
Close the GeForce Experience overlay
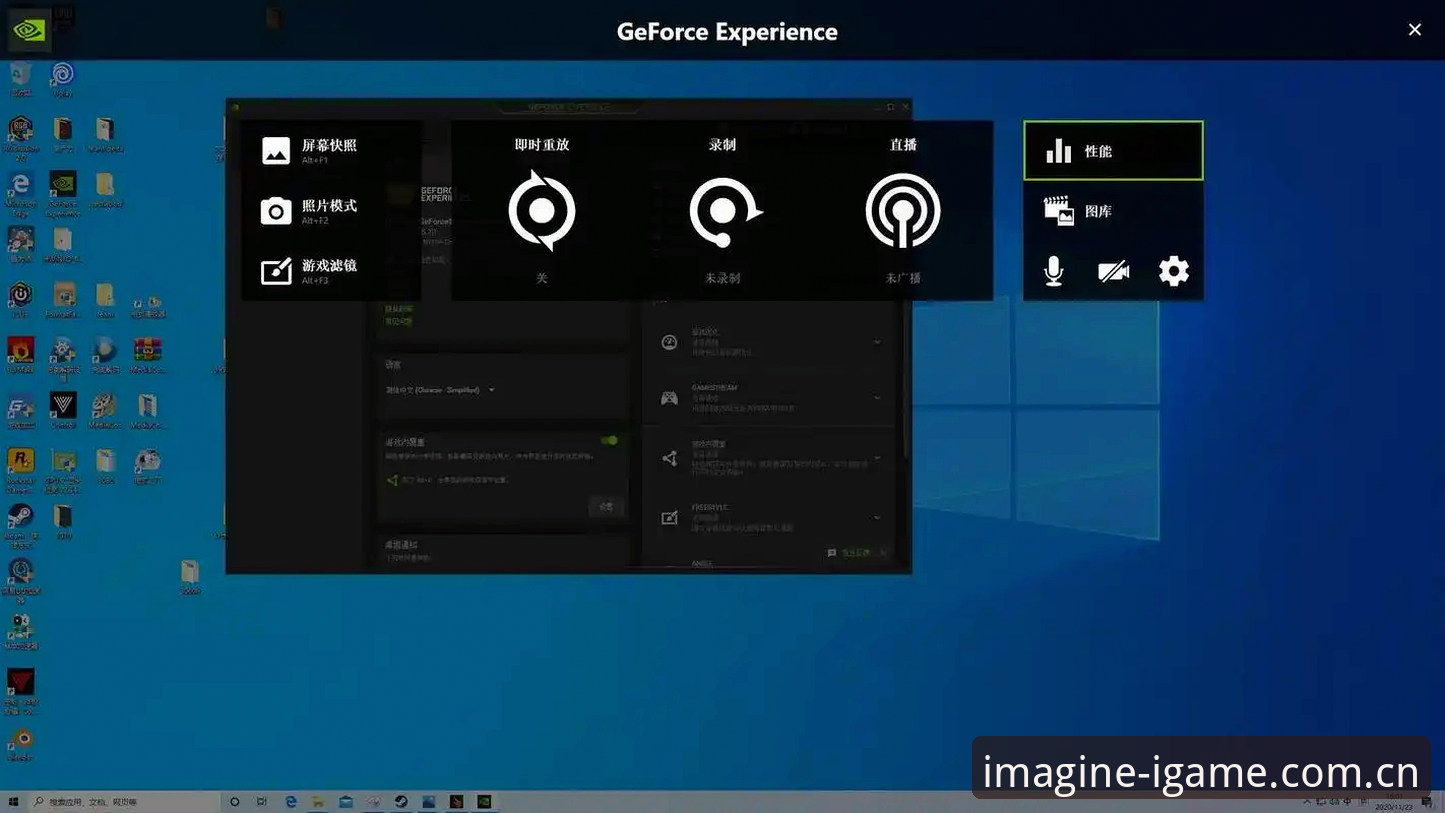click(x=1415, y=30)
